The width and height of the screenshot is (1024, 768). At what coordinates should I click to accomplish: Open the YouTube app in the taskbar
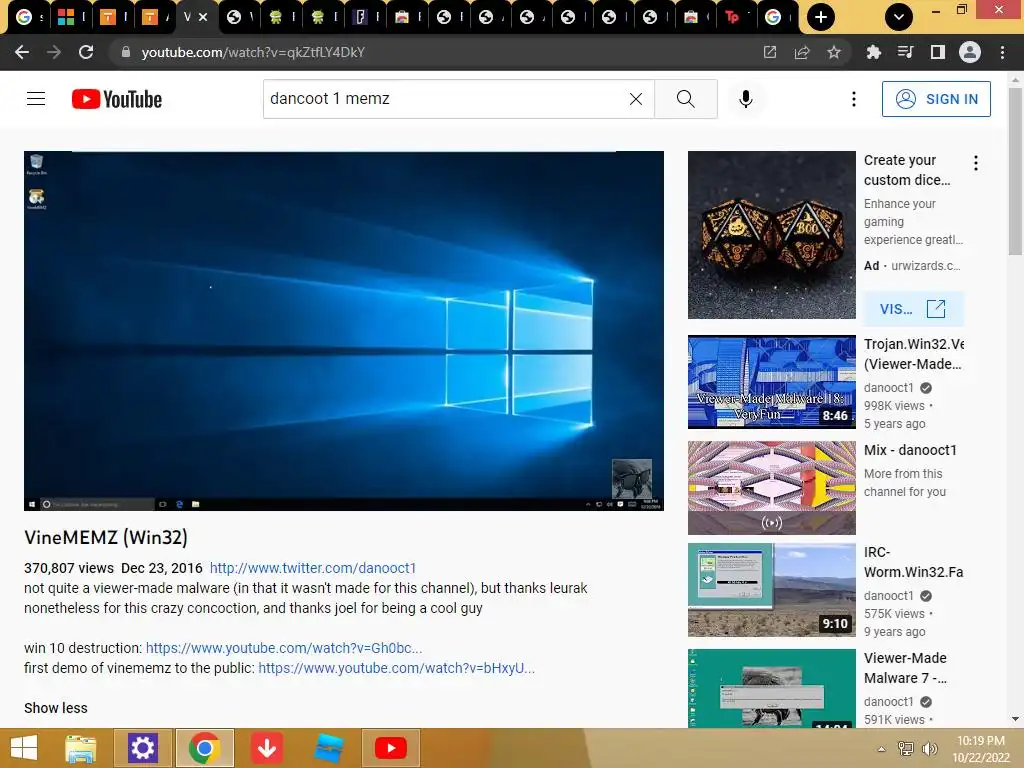pyautogui.click(x=391, y=748)
